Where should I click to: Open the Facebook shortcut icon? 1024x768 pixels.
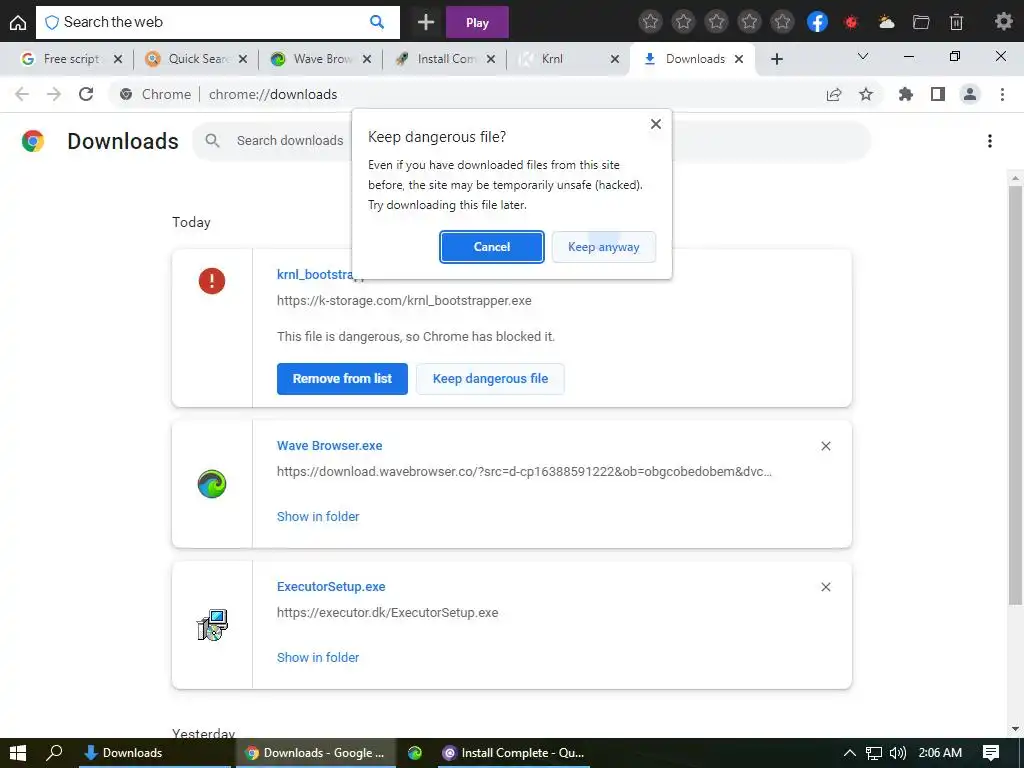coord(817,22)
